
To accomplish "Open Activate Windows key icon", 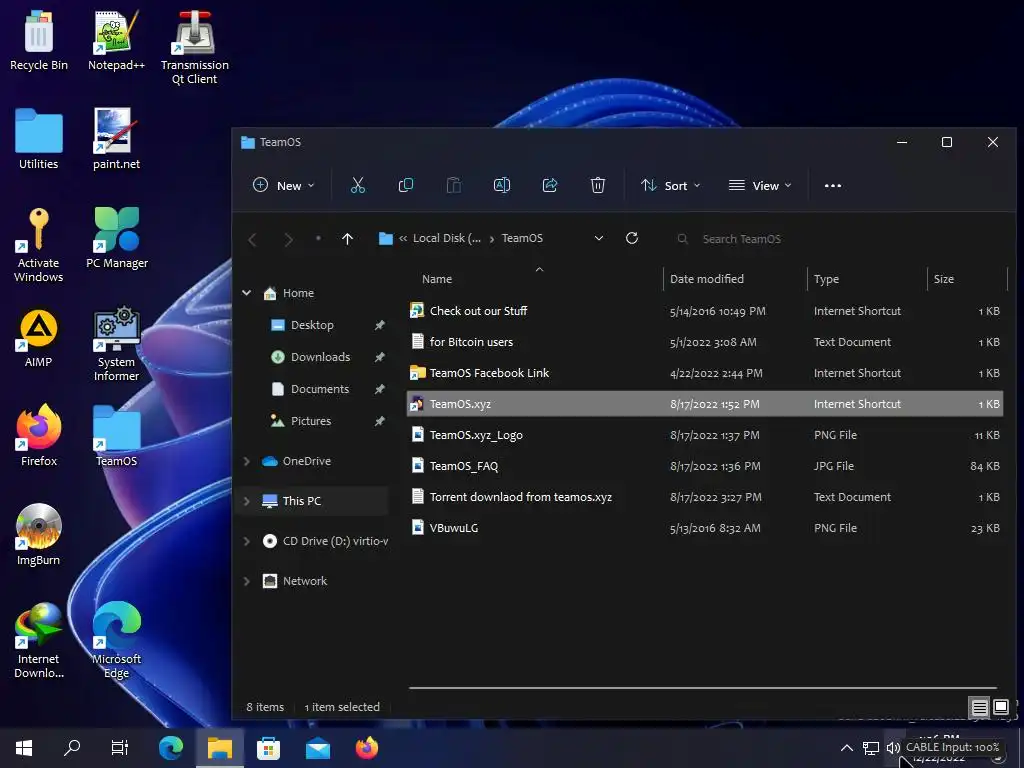I will click(x=39, y=245).
